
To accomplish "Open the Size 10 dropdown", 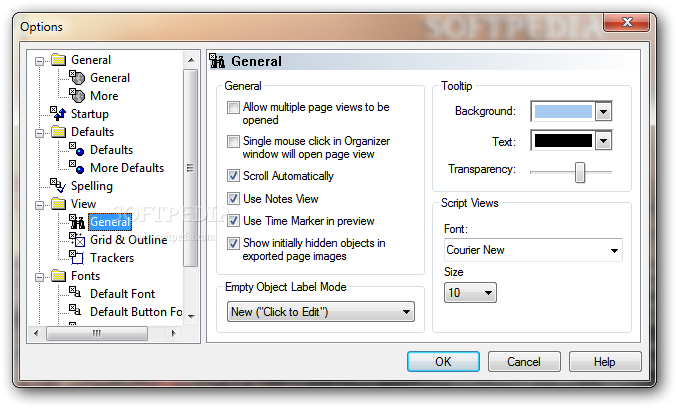I will pos(470,293).
